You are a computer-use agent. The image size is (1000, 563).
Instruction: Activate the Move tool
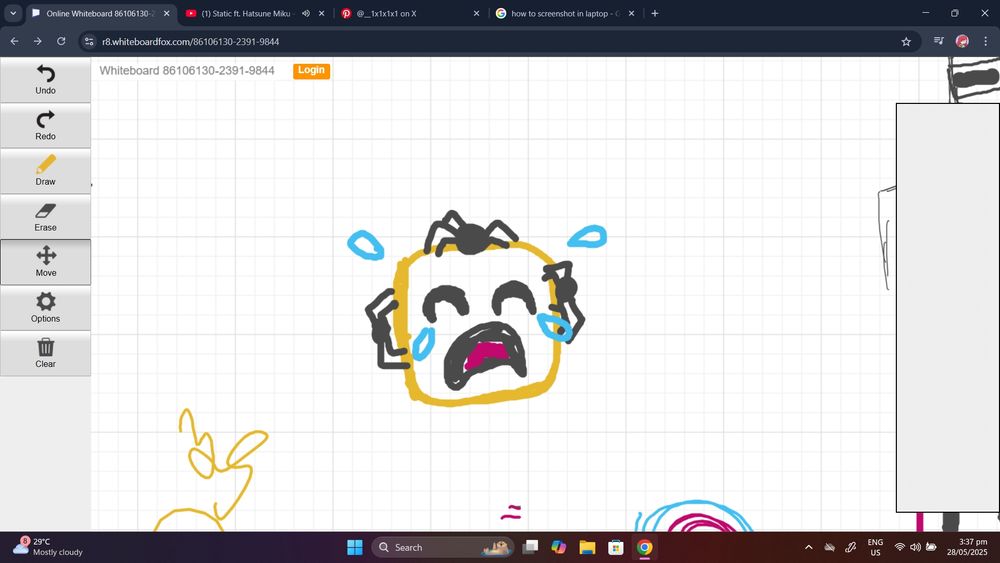coord(45,262)
